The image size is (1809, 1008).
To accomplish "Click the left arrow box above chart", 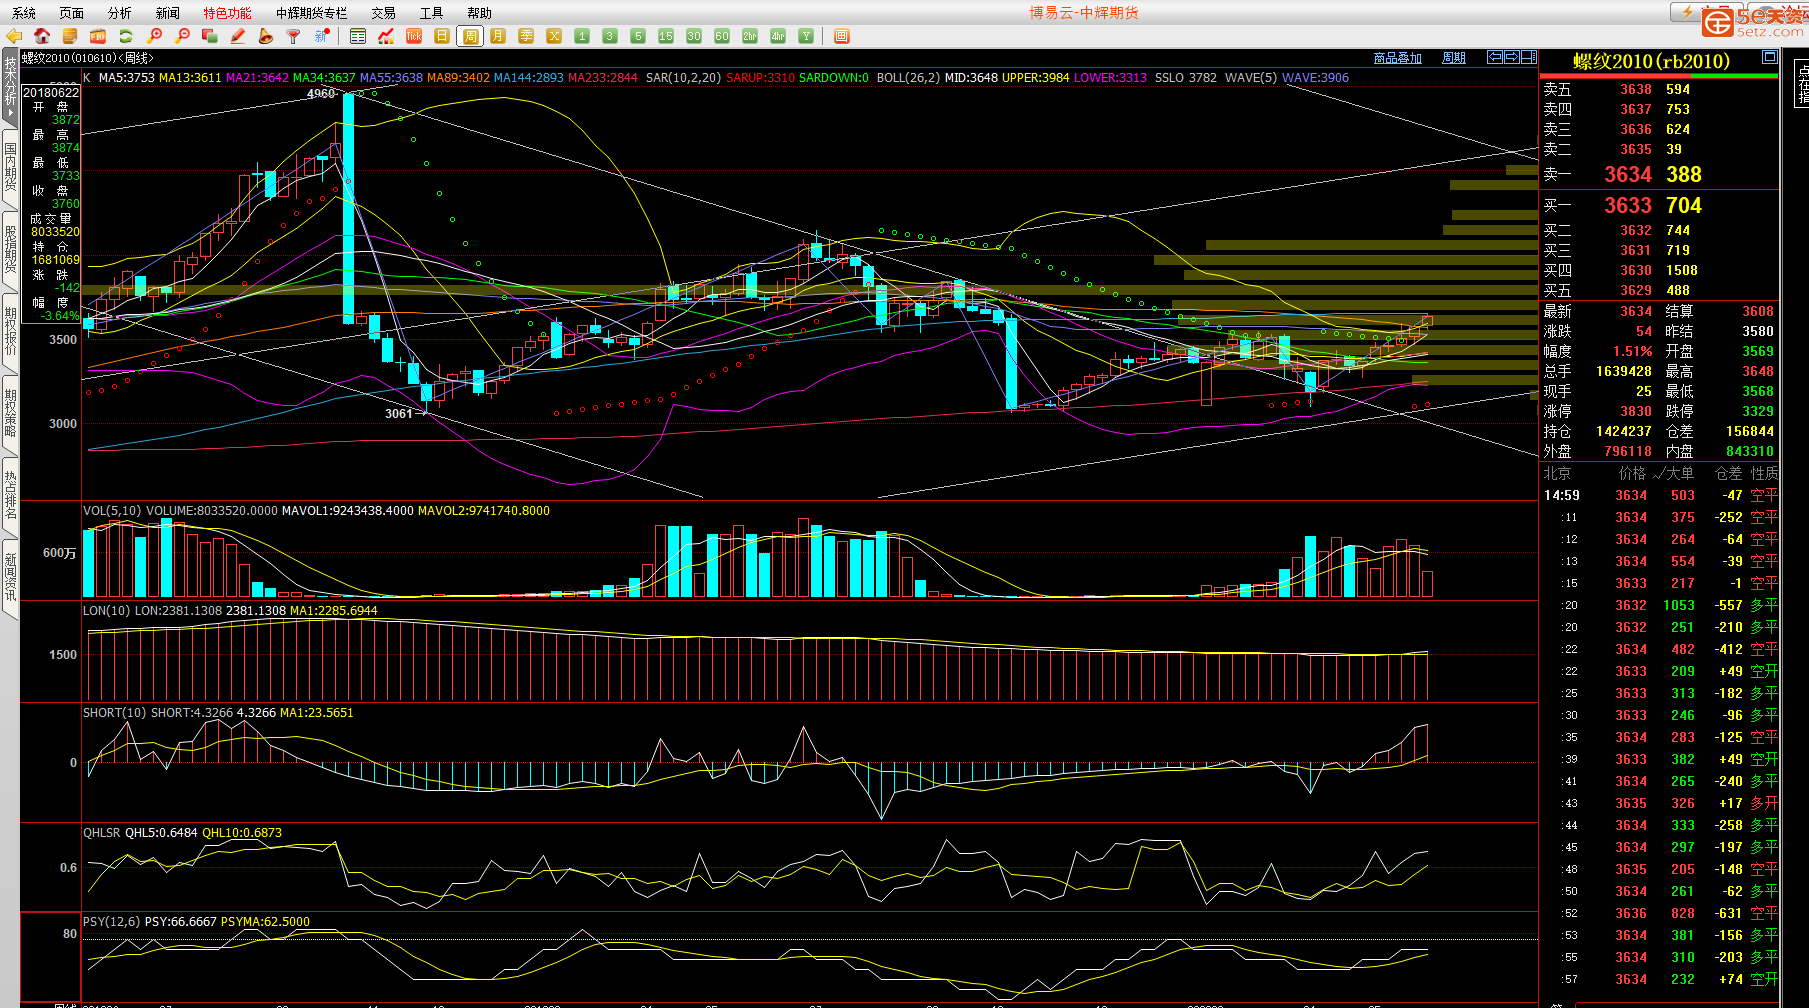I will [1495, 57].
